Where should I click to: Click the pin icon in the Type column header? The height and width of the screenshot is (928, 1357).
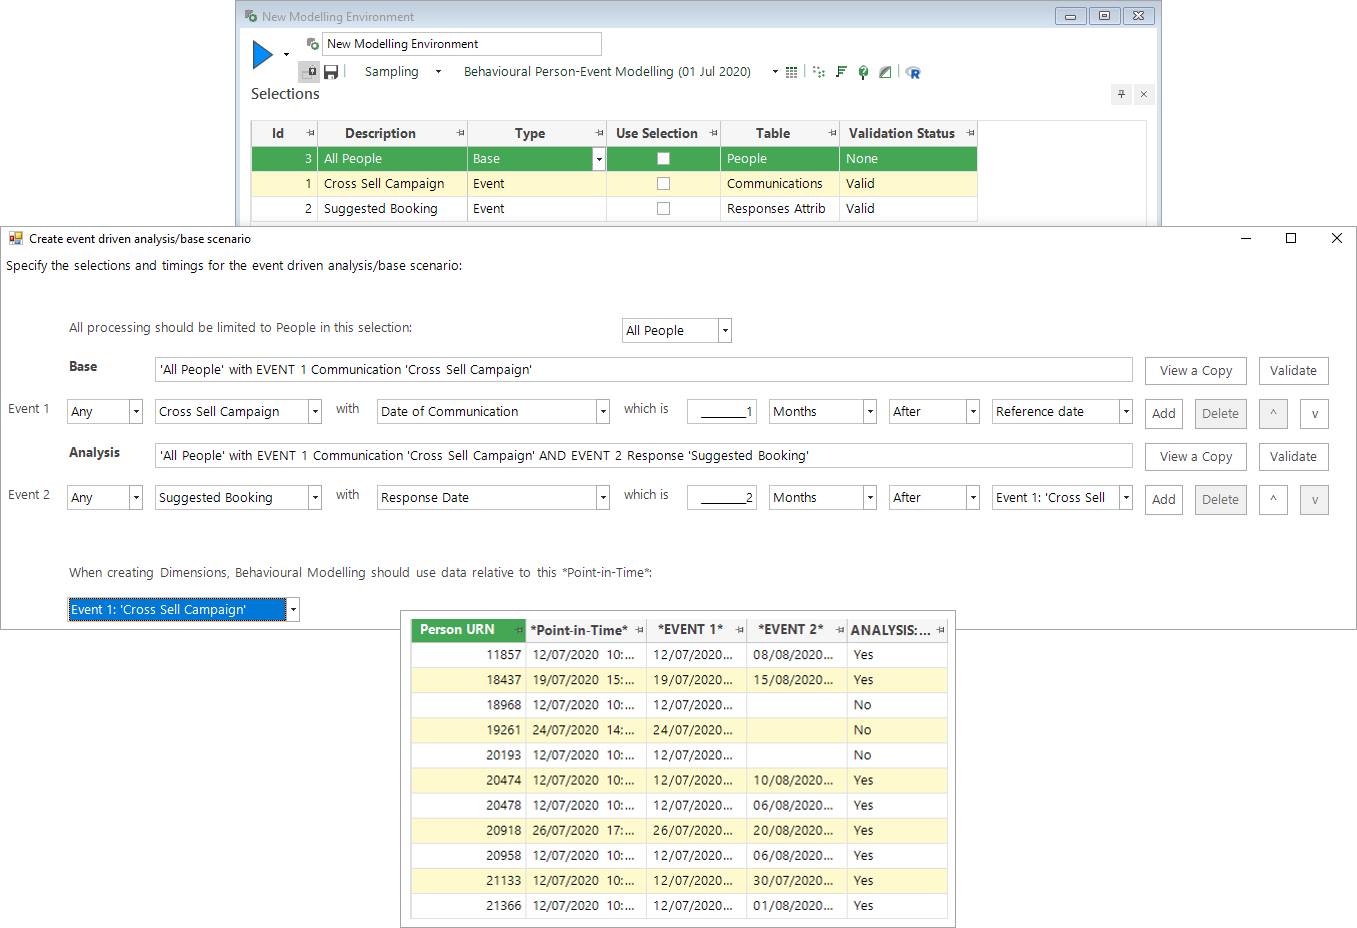pos(599,133)
